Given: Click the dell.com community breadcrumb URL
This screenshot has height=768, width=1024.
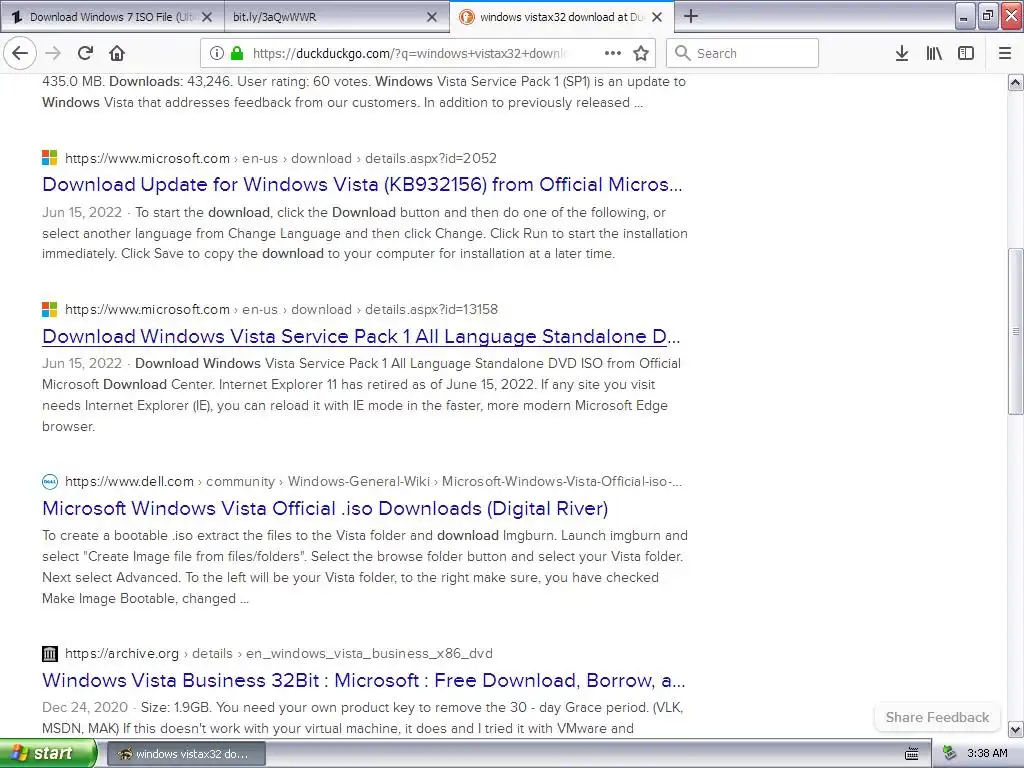Looking at the screenshot, I should click(x=374, y=482).
